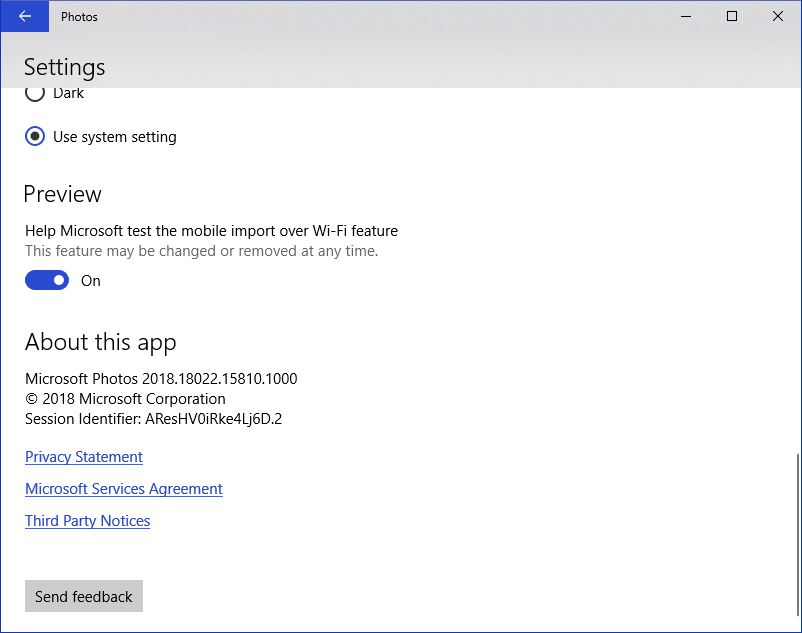This screenshot has height=633, width=802.
Task: Click the Help Microsoft test mobile import text
Action: coord(211,231)
